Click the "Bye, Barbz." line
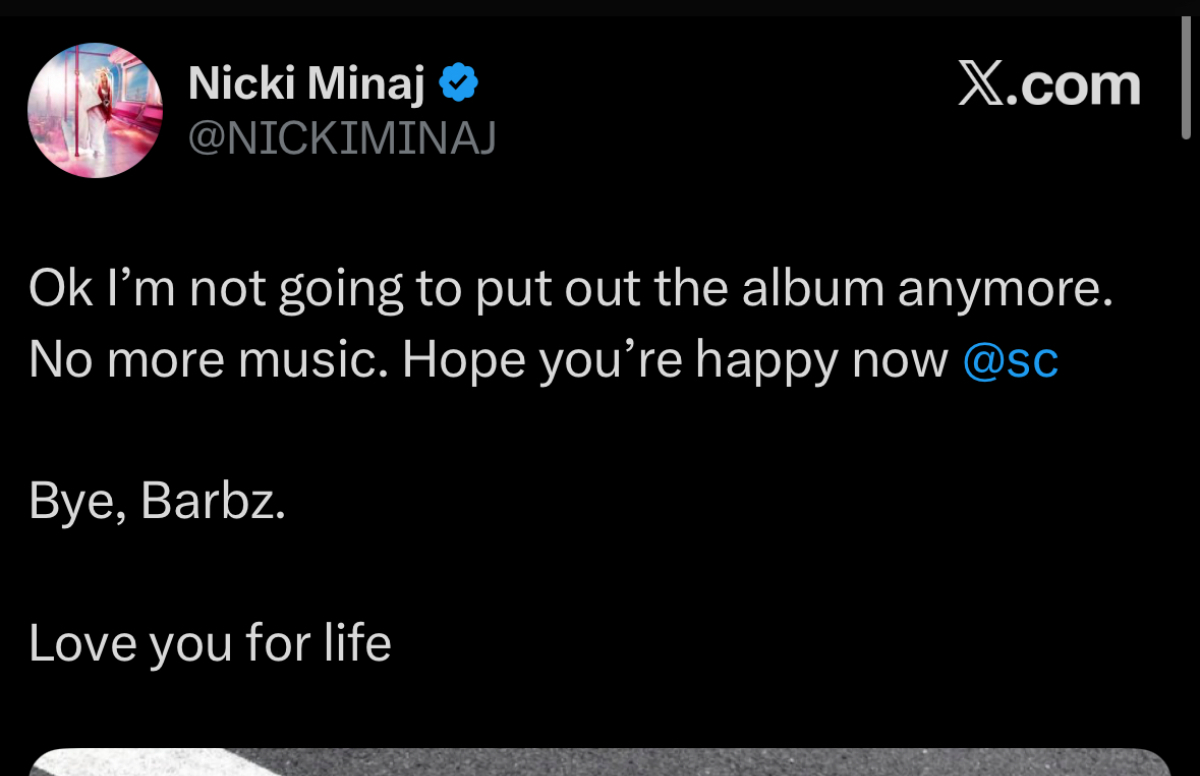 click(x=158, y=502)
